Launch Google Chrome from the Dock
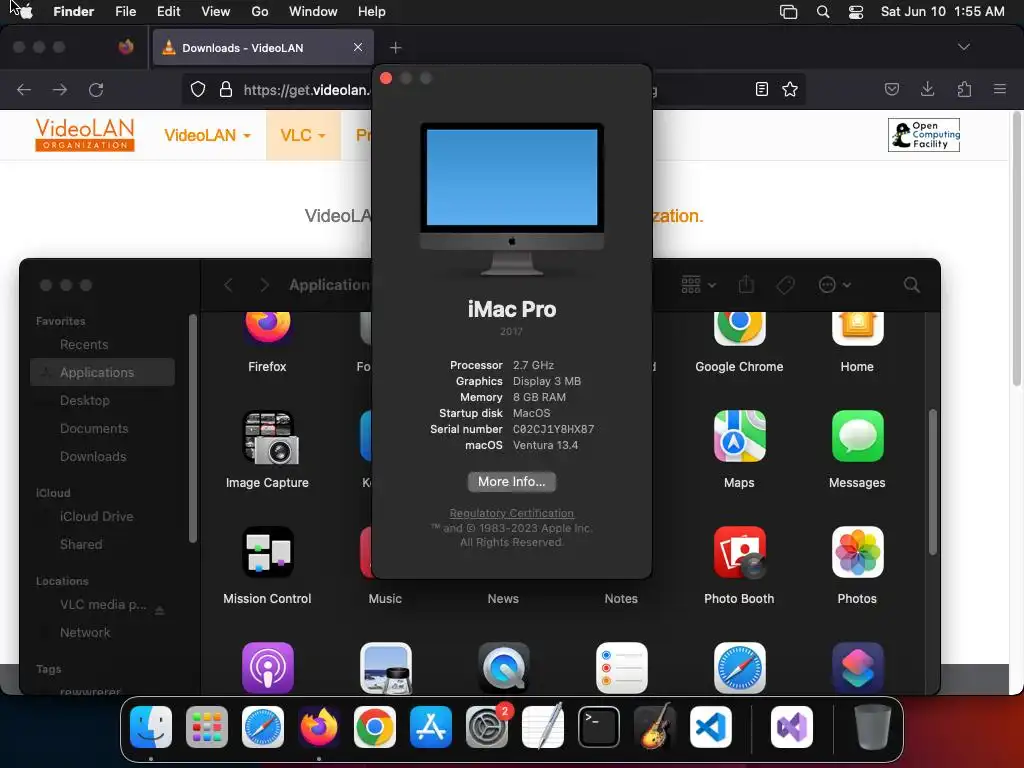 point(375,727)
